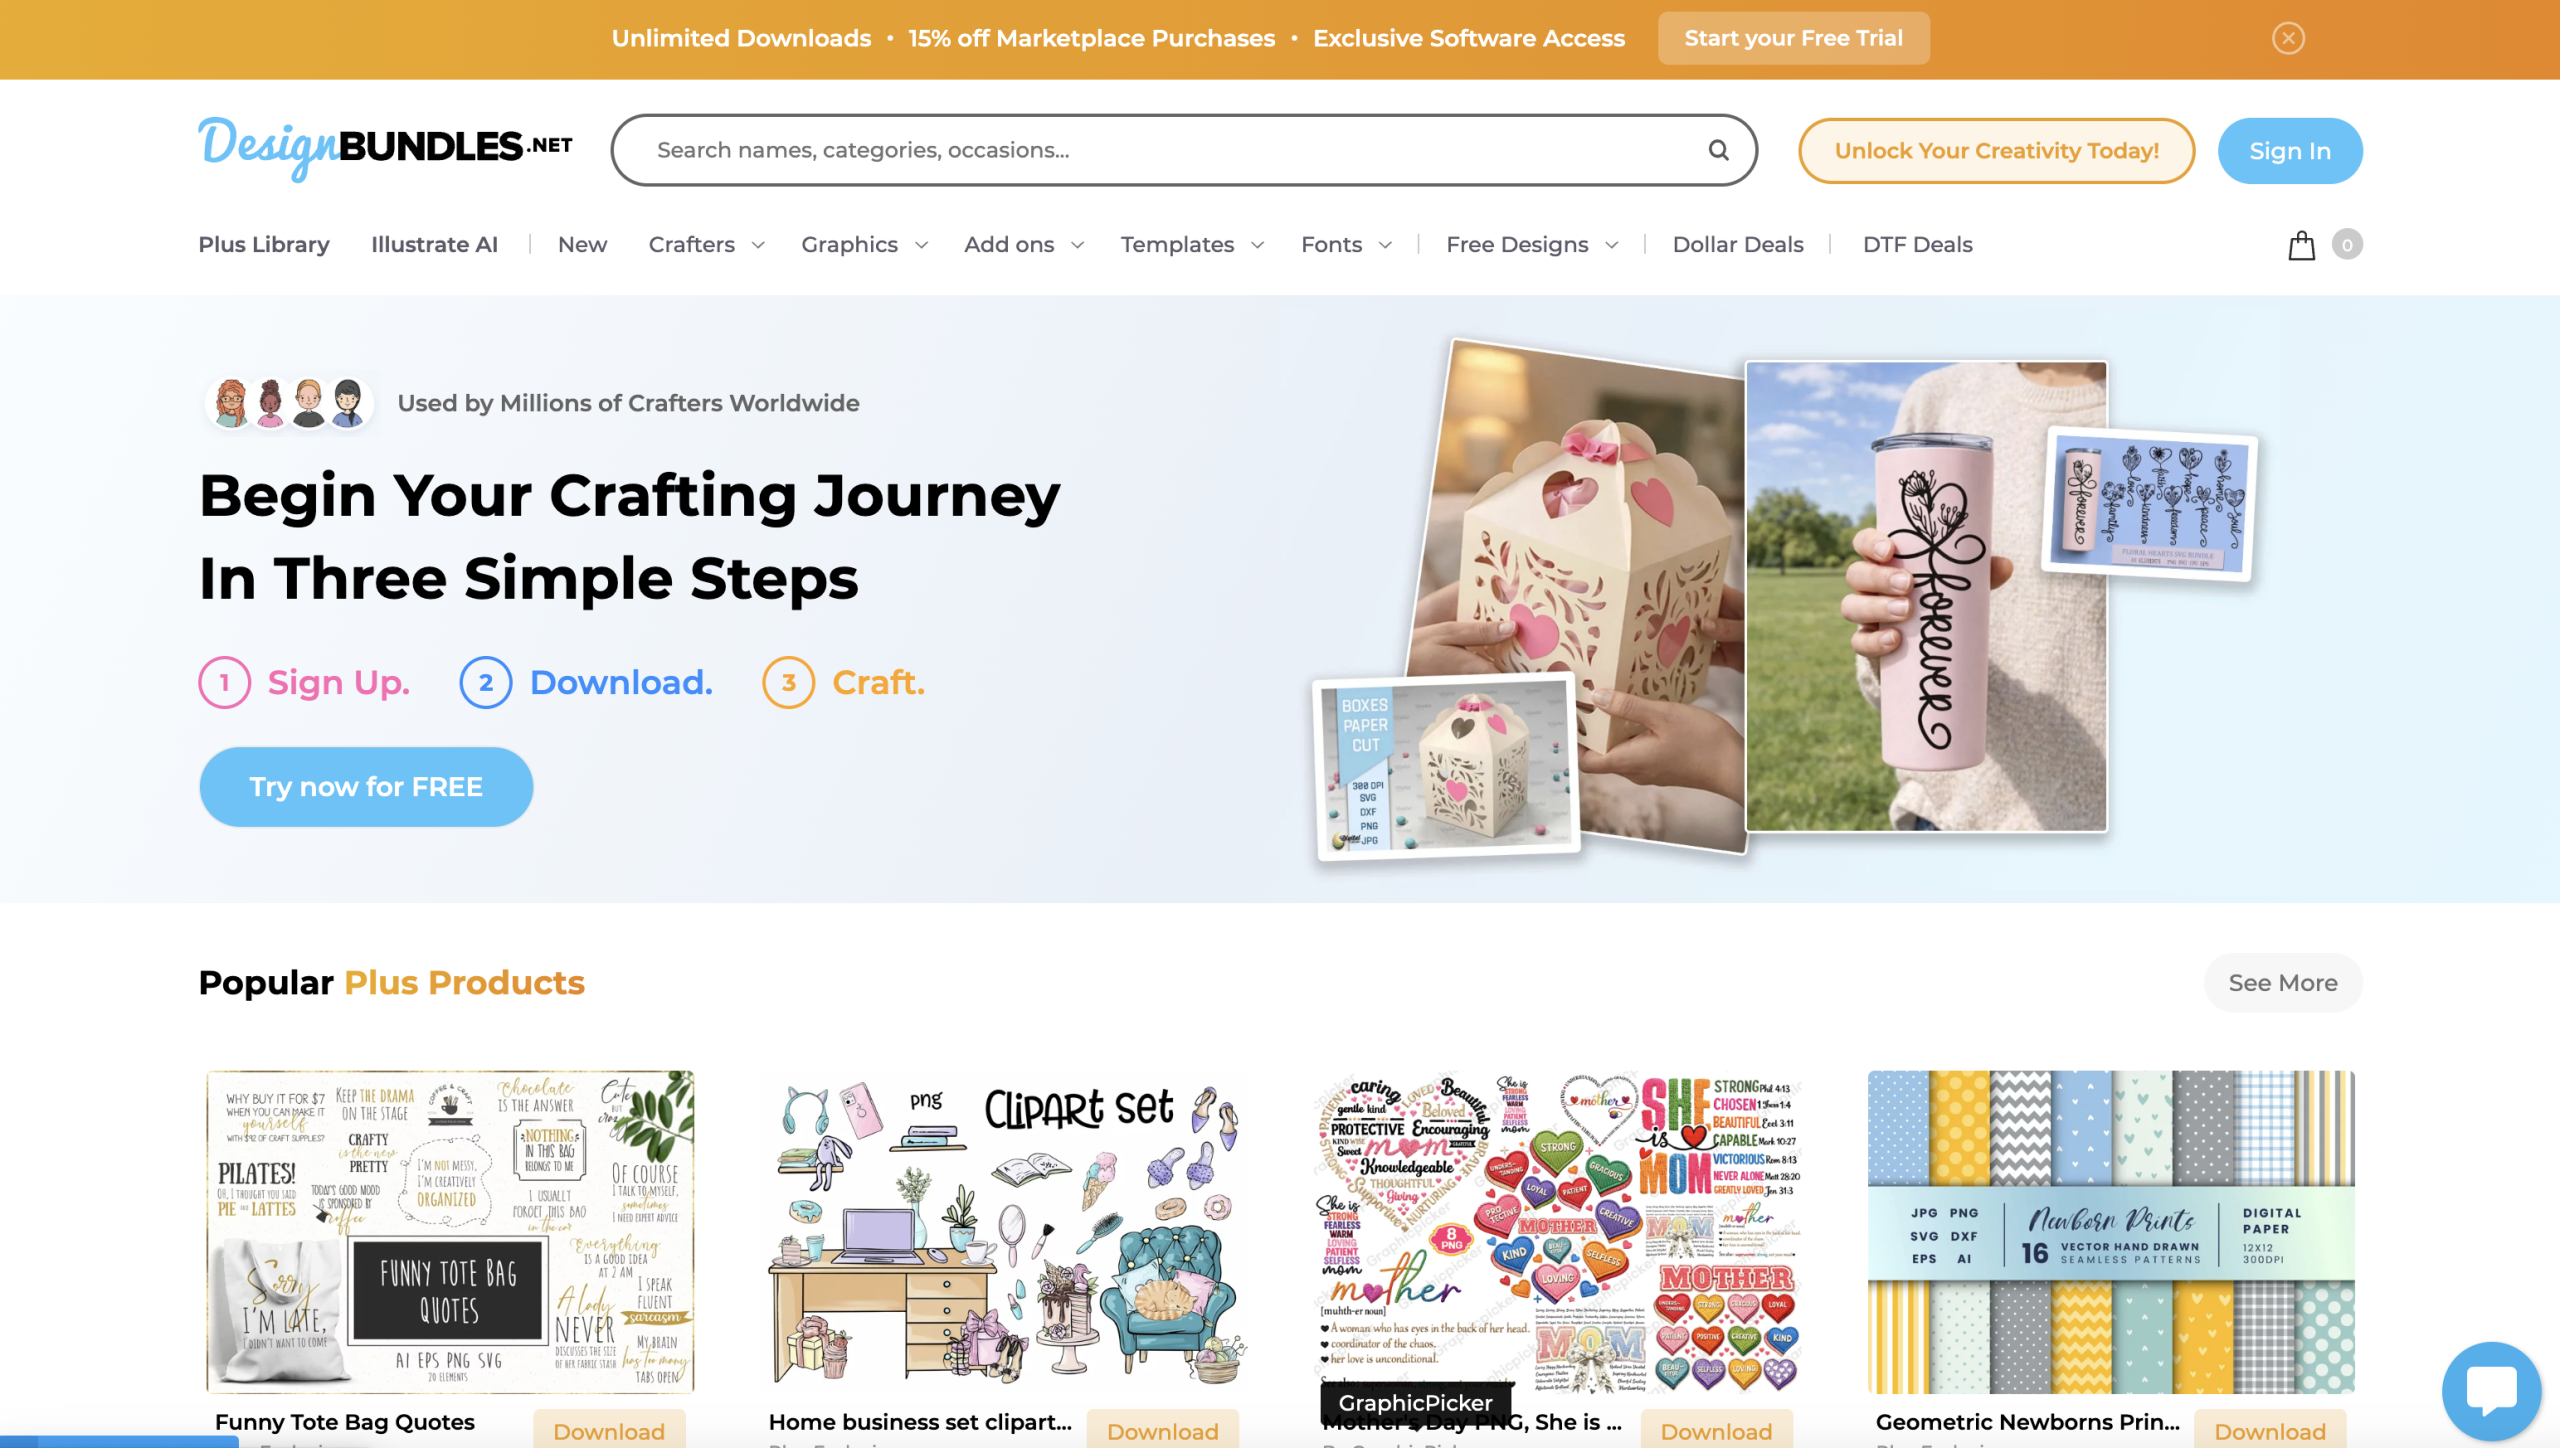
Task: Click the crafter avatars group
Action: [x=289, y=403]
